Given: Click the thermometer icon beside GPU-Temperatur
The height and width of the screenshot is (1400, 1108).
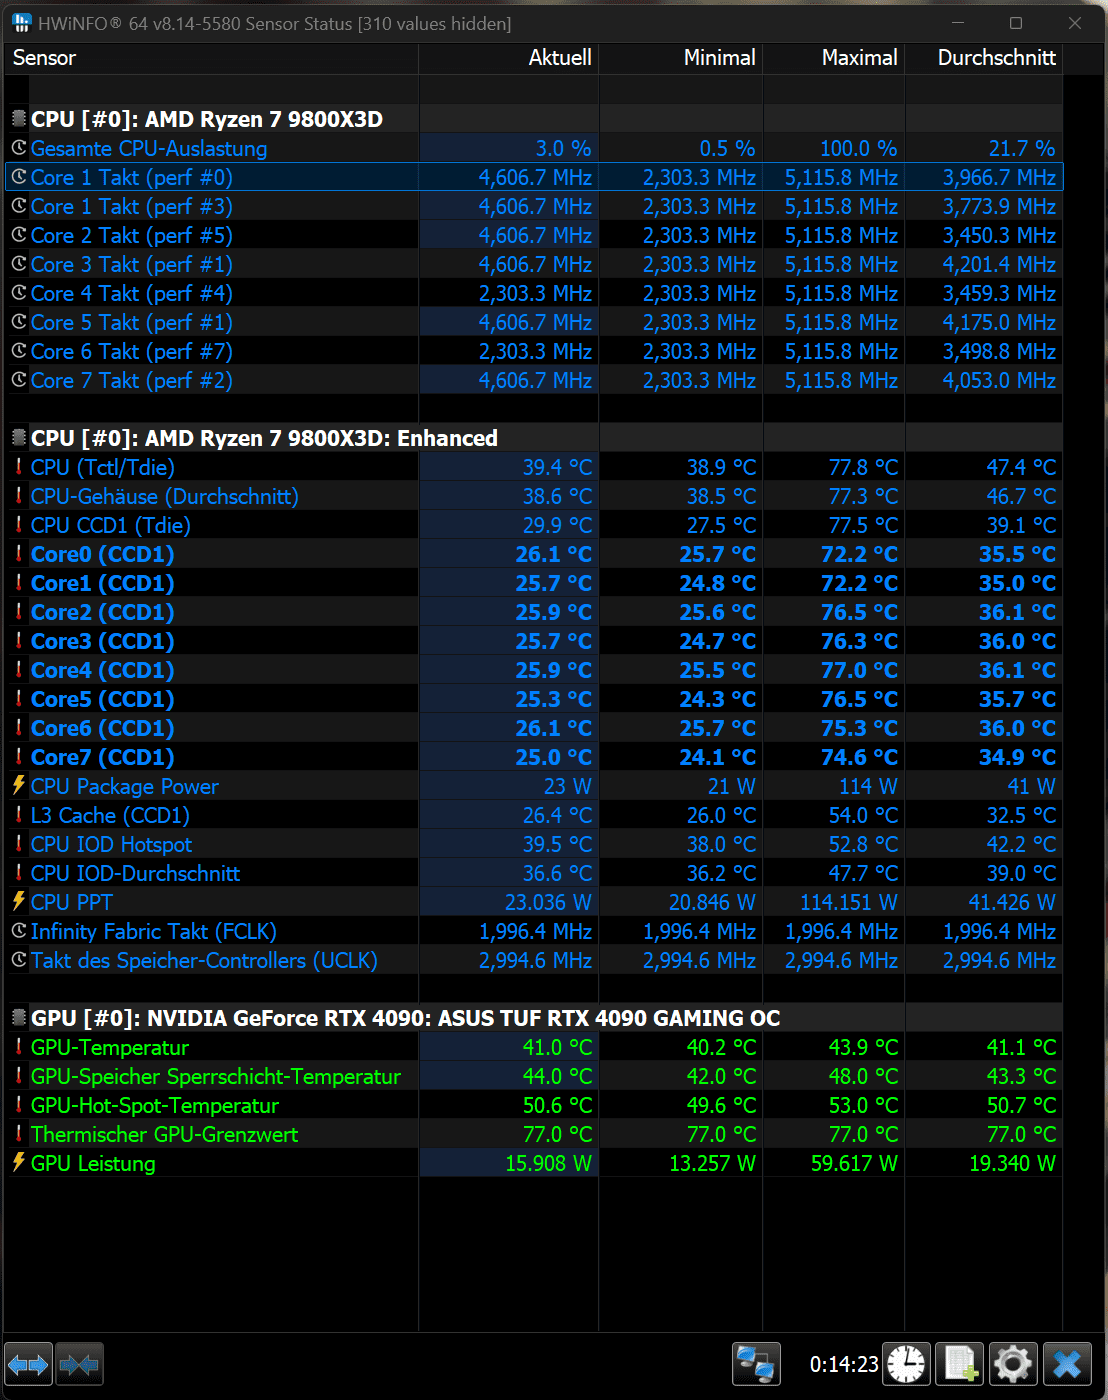Looking at the screenshot, I should click(18, 1047).
